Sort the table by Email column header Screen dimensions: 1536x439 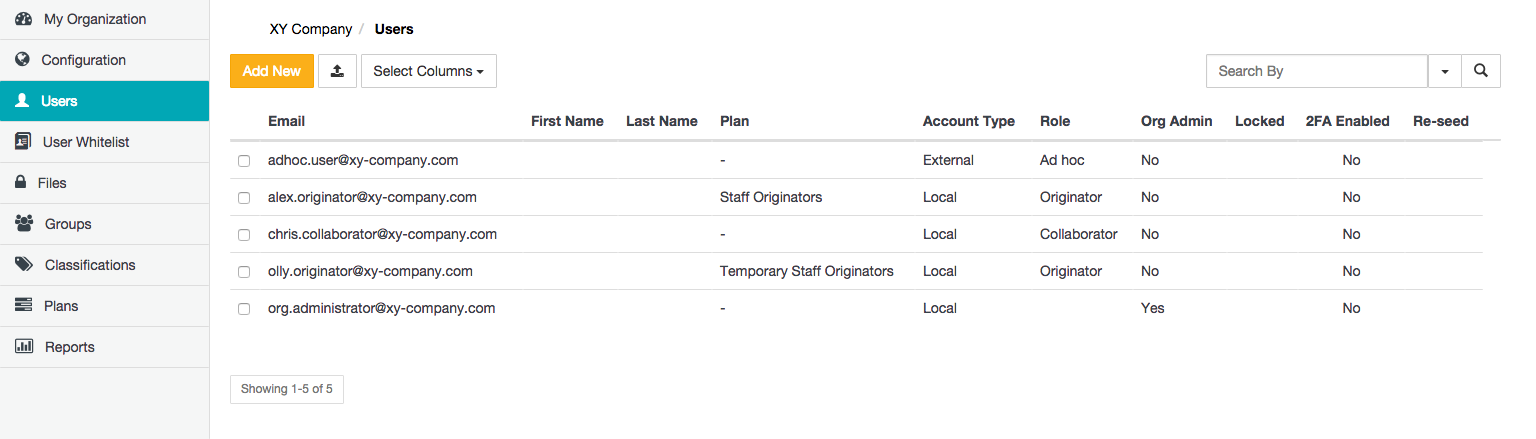[x=286, y=121]
